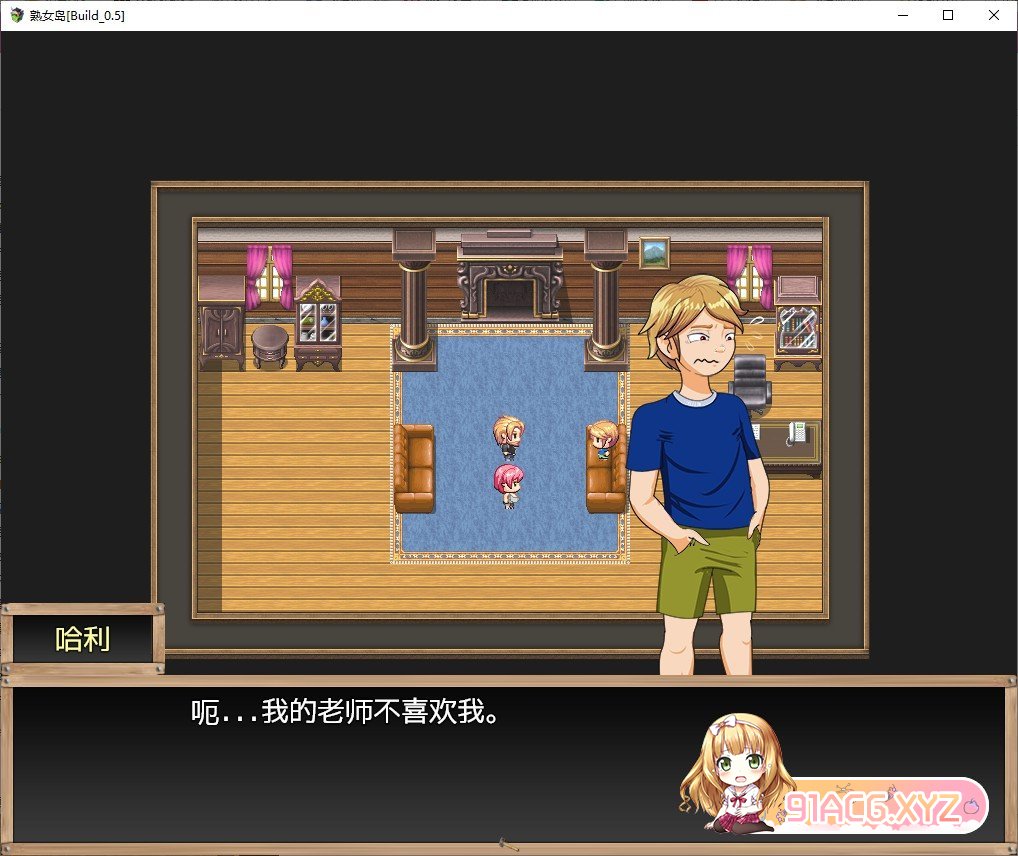1018x856 pixels.
Task: Click the chibi blonde girl mascot
Action: click(735, 775)
